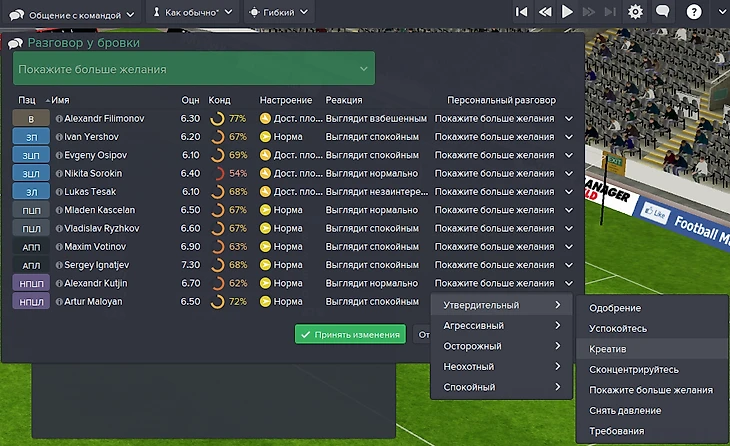
Task: Expand personal talk dropdown for Alexandr Kutjin
Action: tap(569, 283)
